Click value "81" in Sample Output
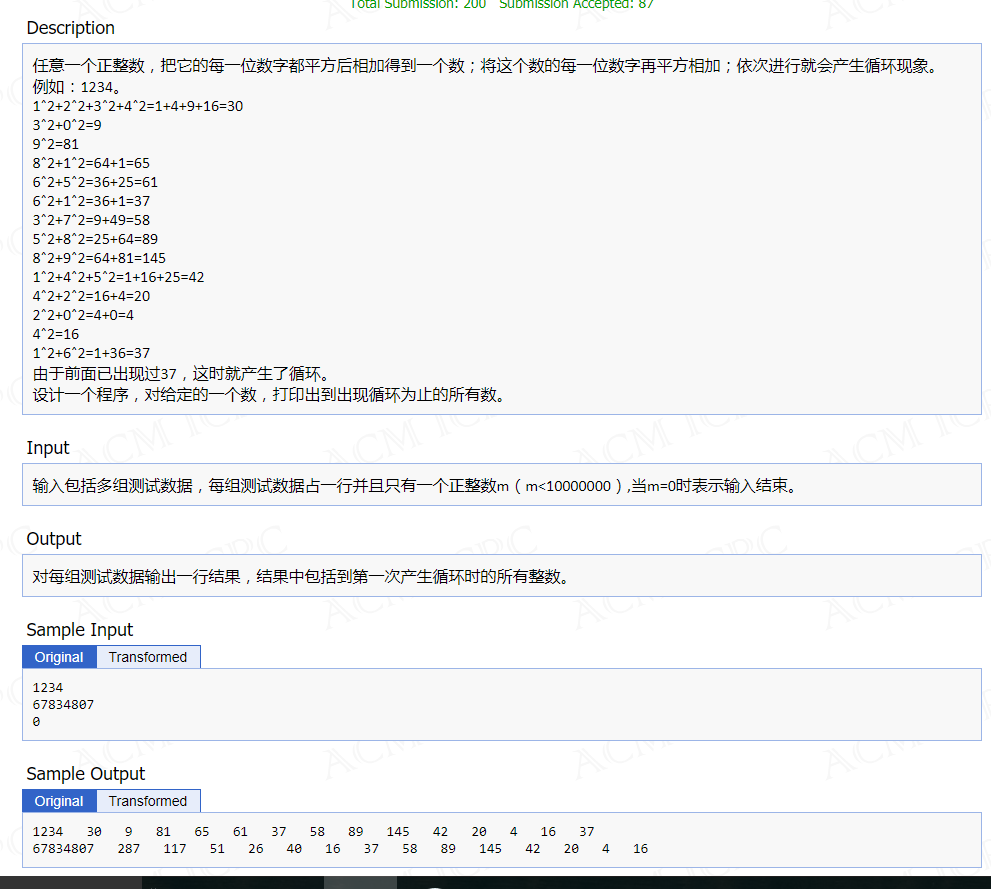The width and height of the screenshot is (991, 889). click(164, 832)
